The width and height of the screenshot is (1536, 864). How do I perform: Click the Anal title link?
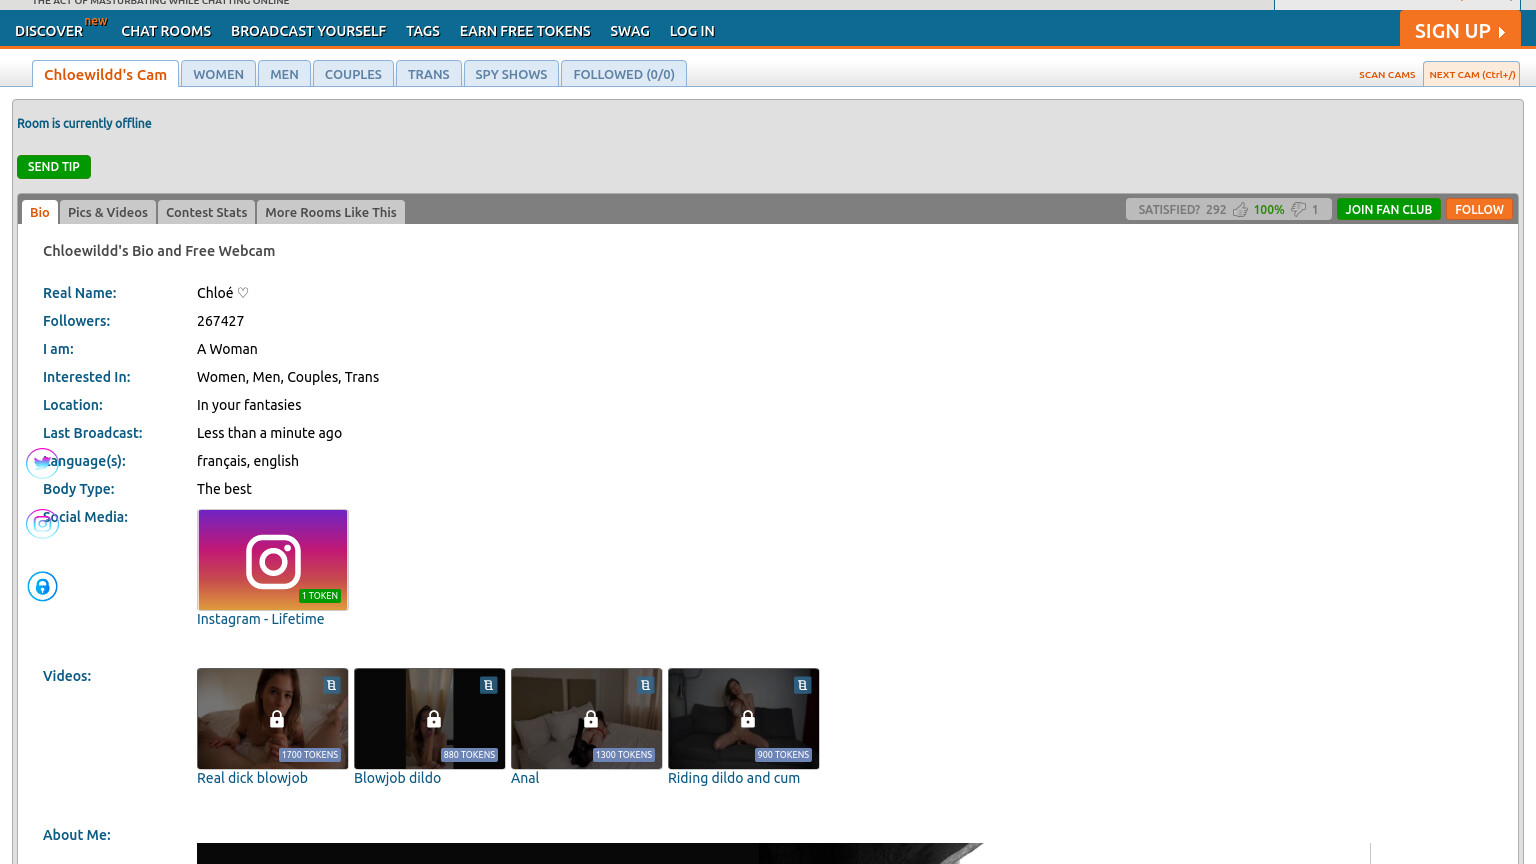(x=525, y=778)
